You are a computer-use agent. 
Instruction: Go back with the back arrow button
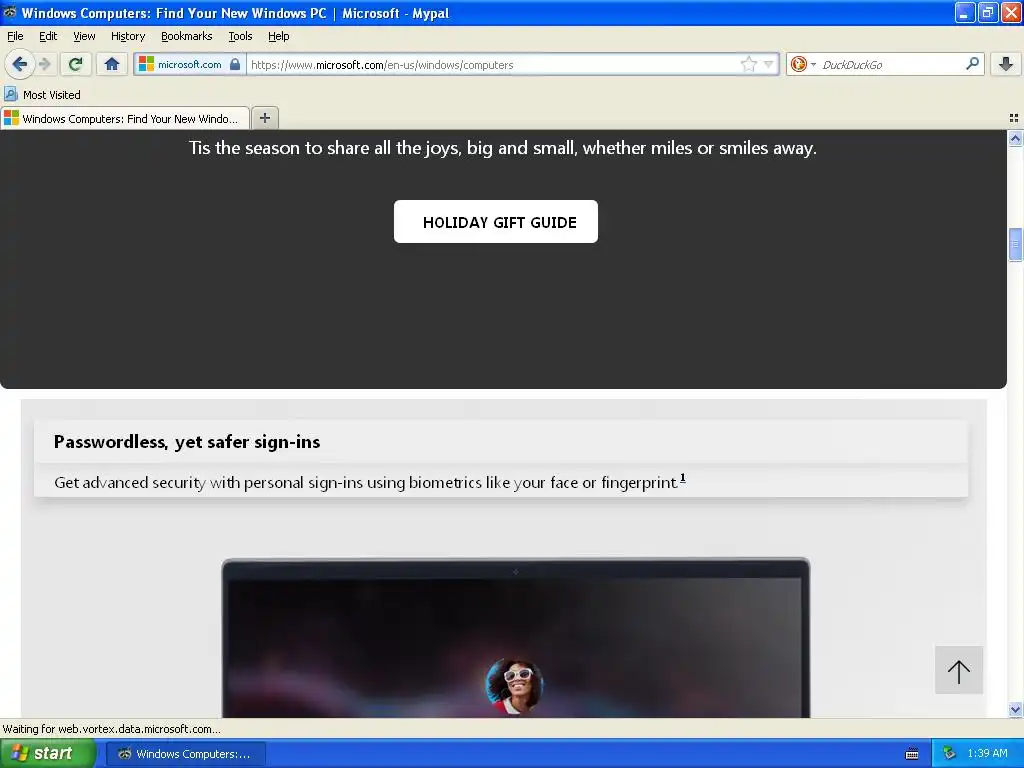[20, 64]
